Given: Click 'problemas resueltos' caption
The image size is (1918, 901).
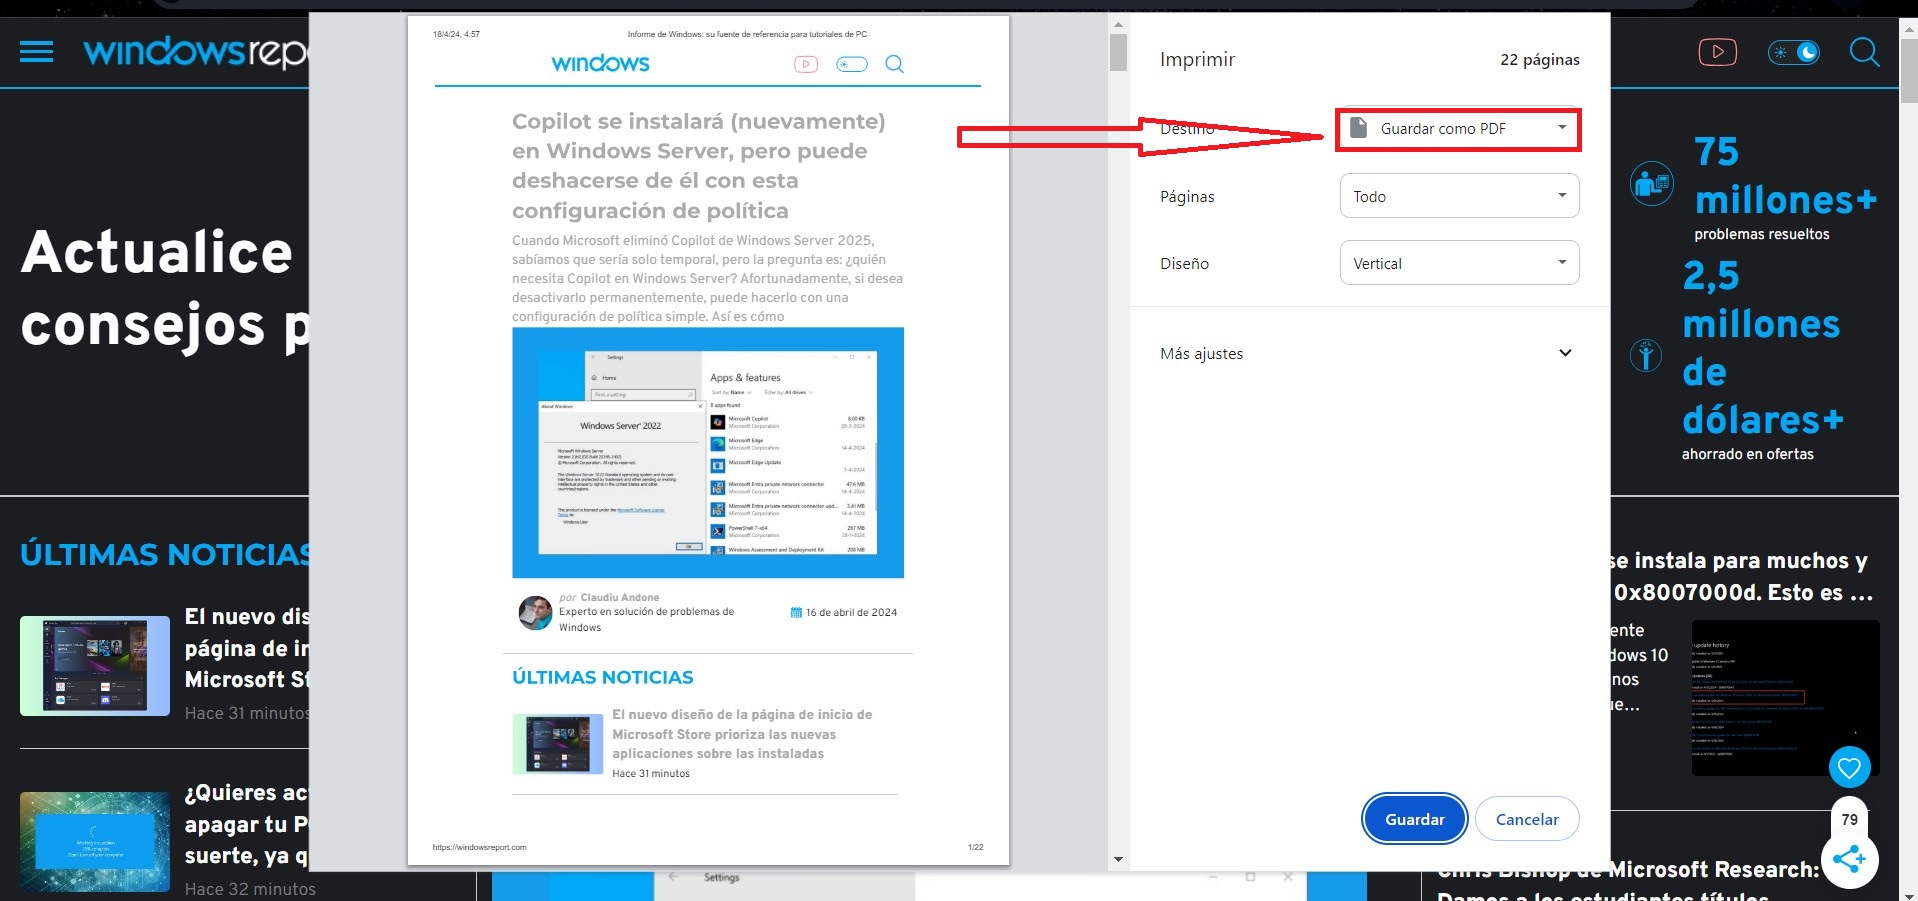Looking at the screenshot, I should pyautogui.click(x=1762, y=234).
